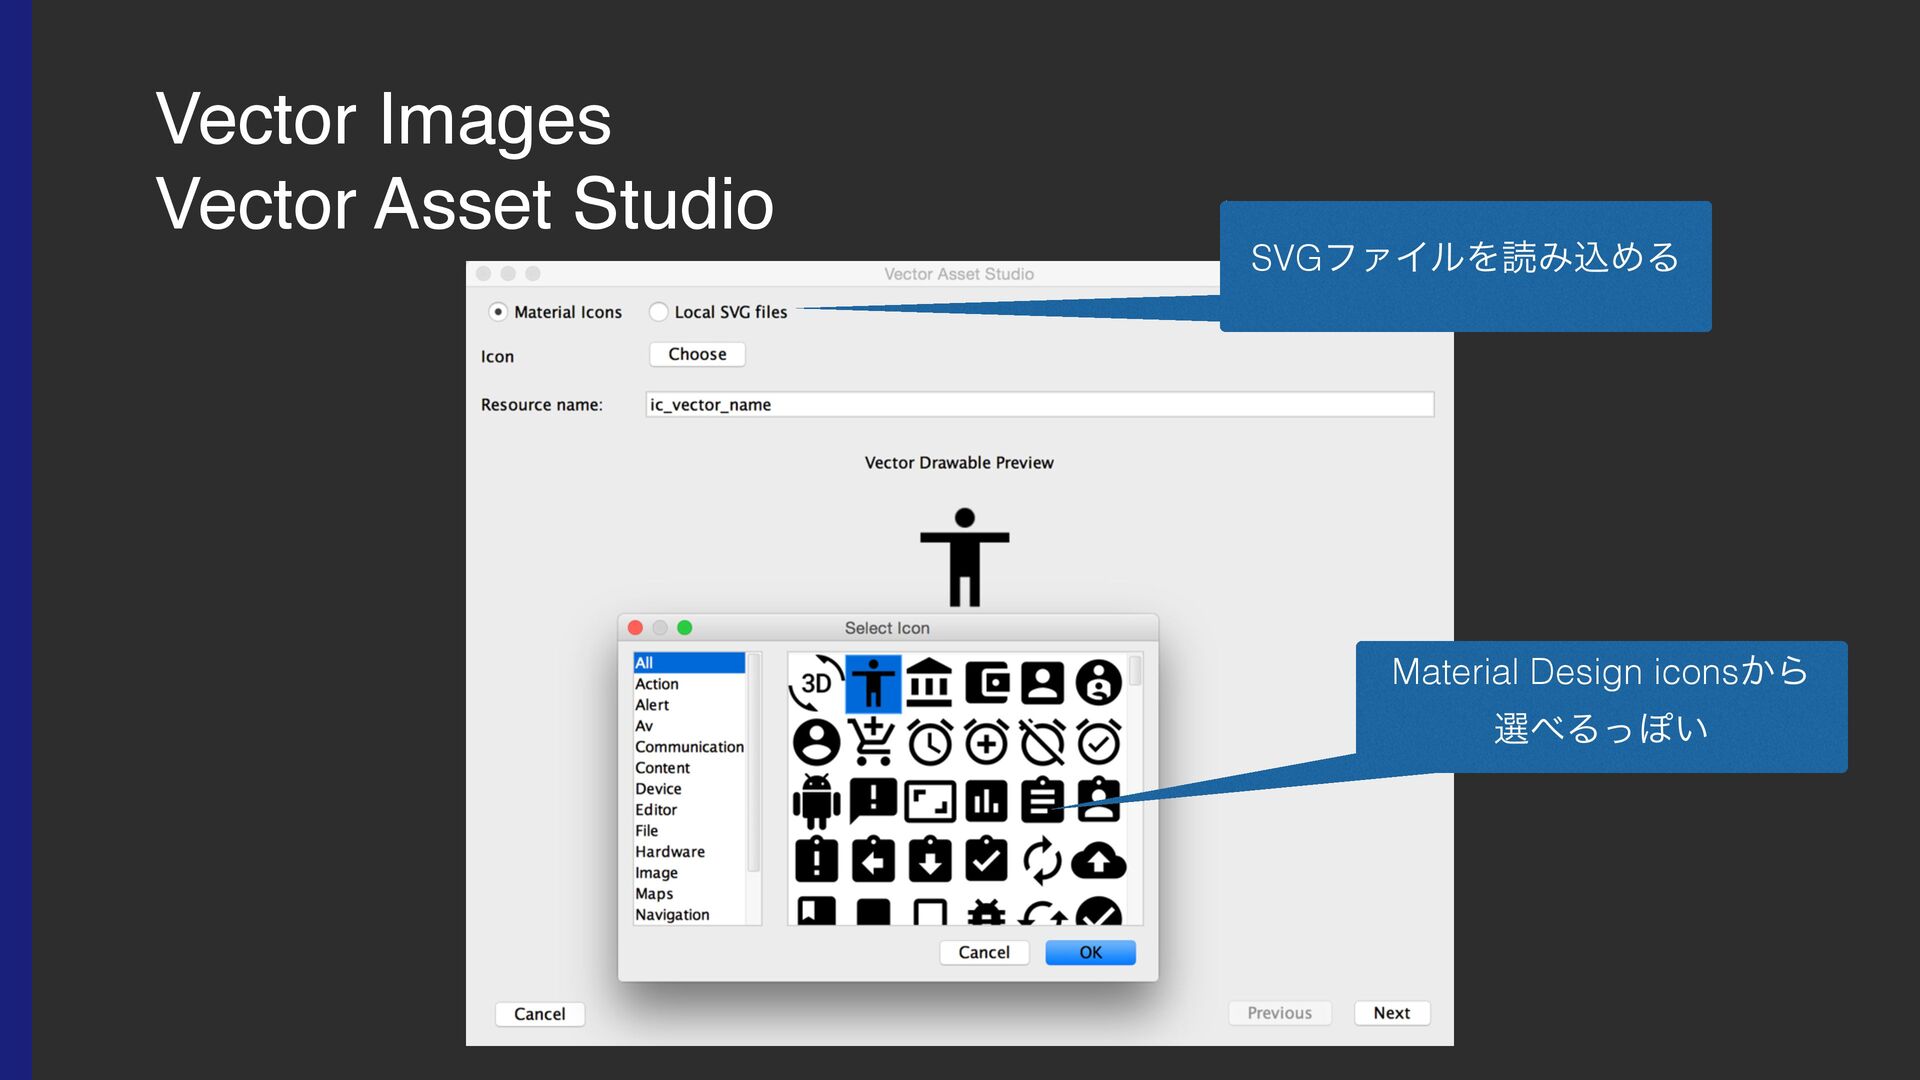The width and height of the screenshot is (1920, 1080).
Task: Pick the account balance bank icon
Action: pyautogui.click(x=930, y=683)
